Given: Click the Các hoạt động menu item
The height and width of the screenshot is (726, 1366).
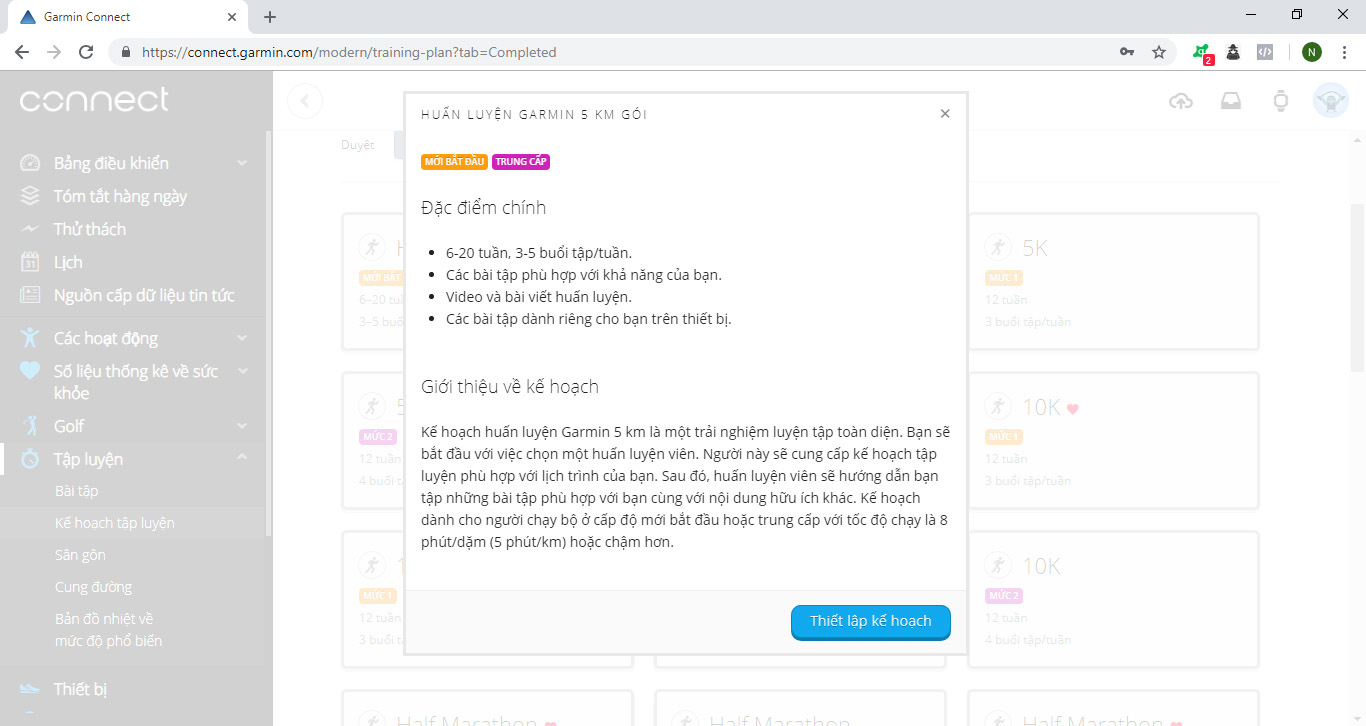Looking at the screenshot, I should click(x=106, y=338).
